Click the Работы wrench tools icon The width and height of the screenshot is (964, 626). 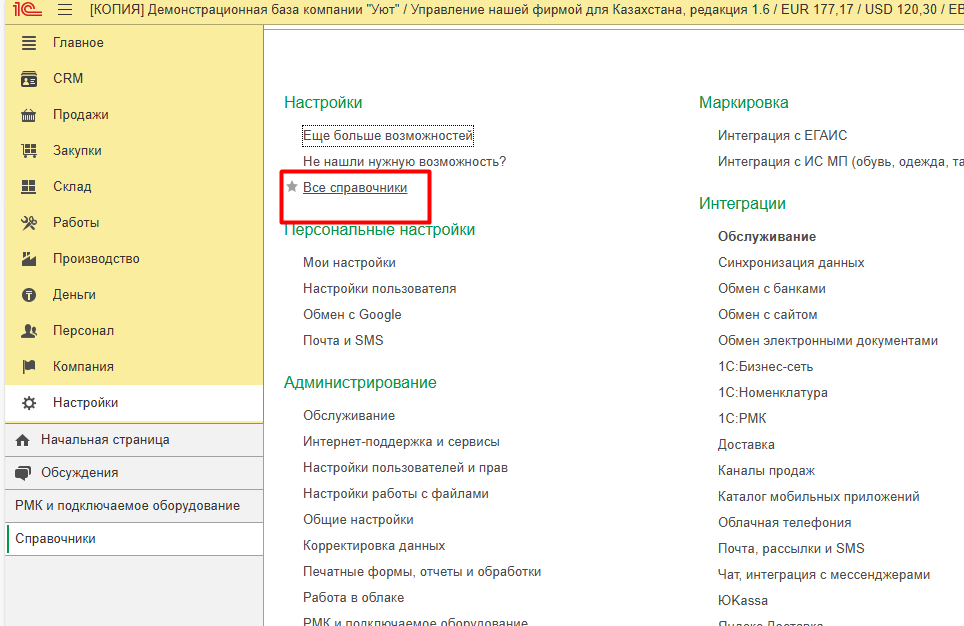30,223
